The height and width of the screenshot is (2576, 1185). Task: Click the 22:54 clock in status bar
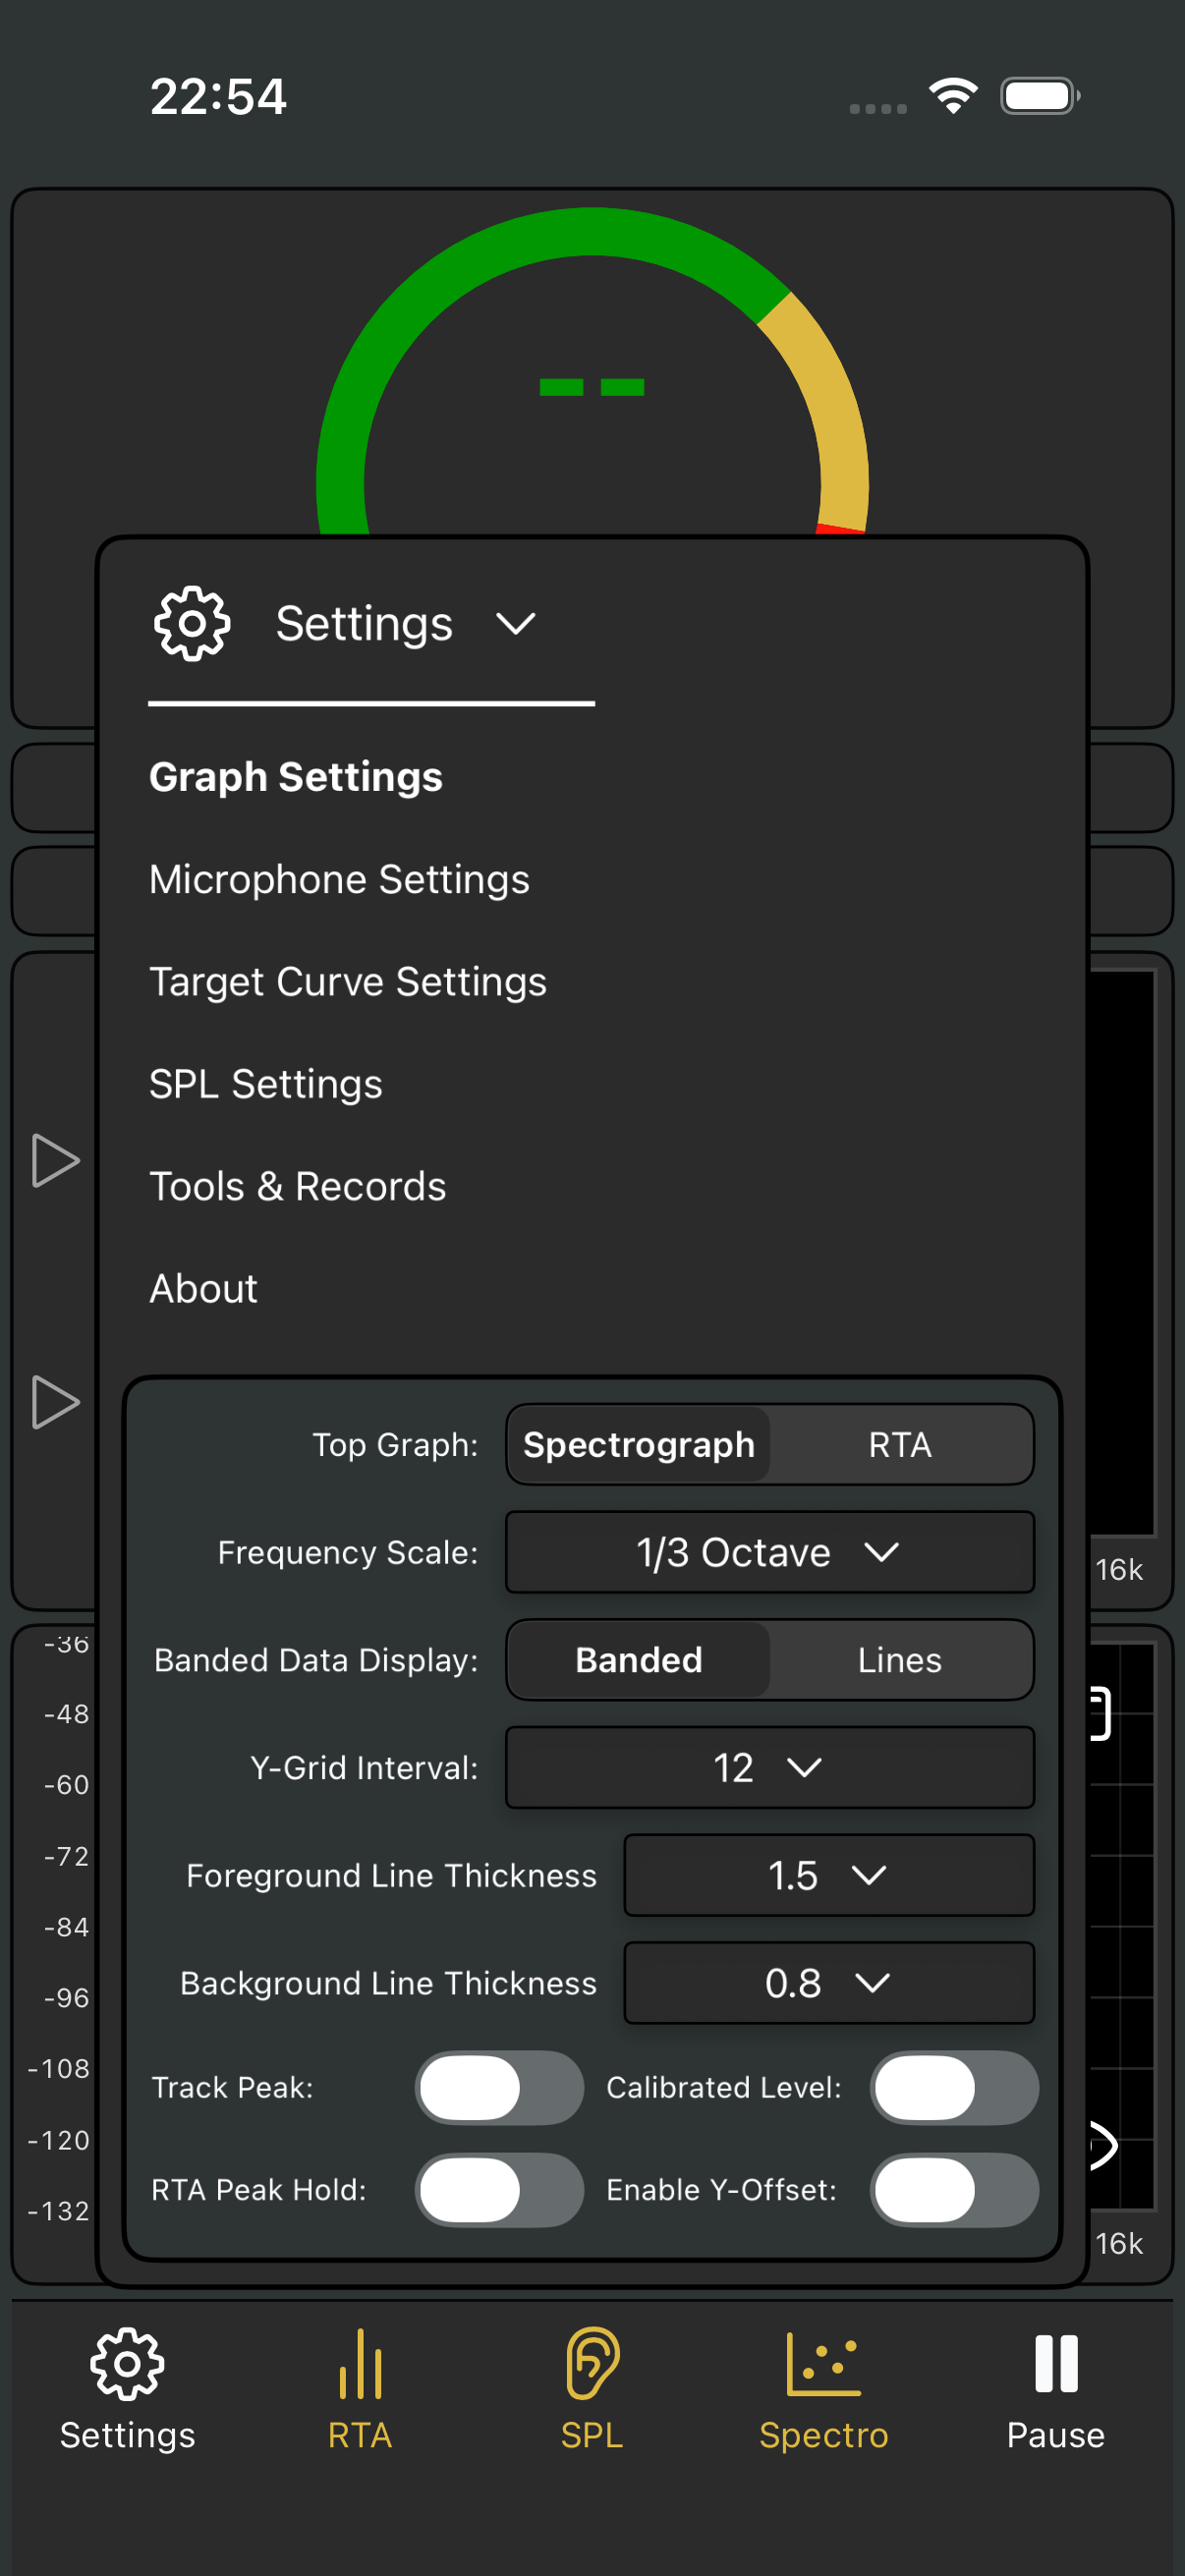218,97
